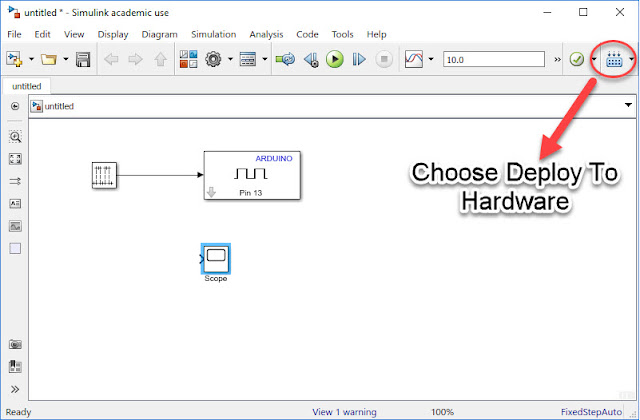The height and width of the screenshot is (420, 640).
Task: Click the Forward navigation arrow
Action: pyautogui.click(x=136, y=60)
